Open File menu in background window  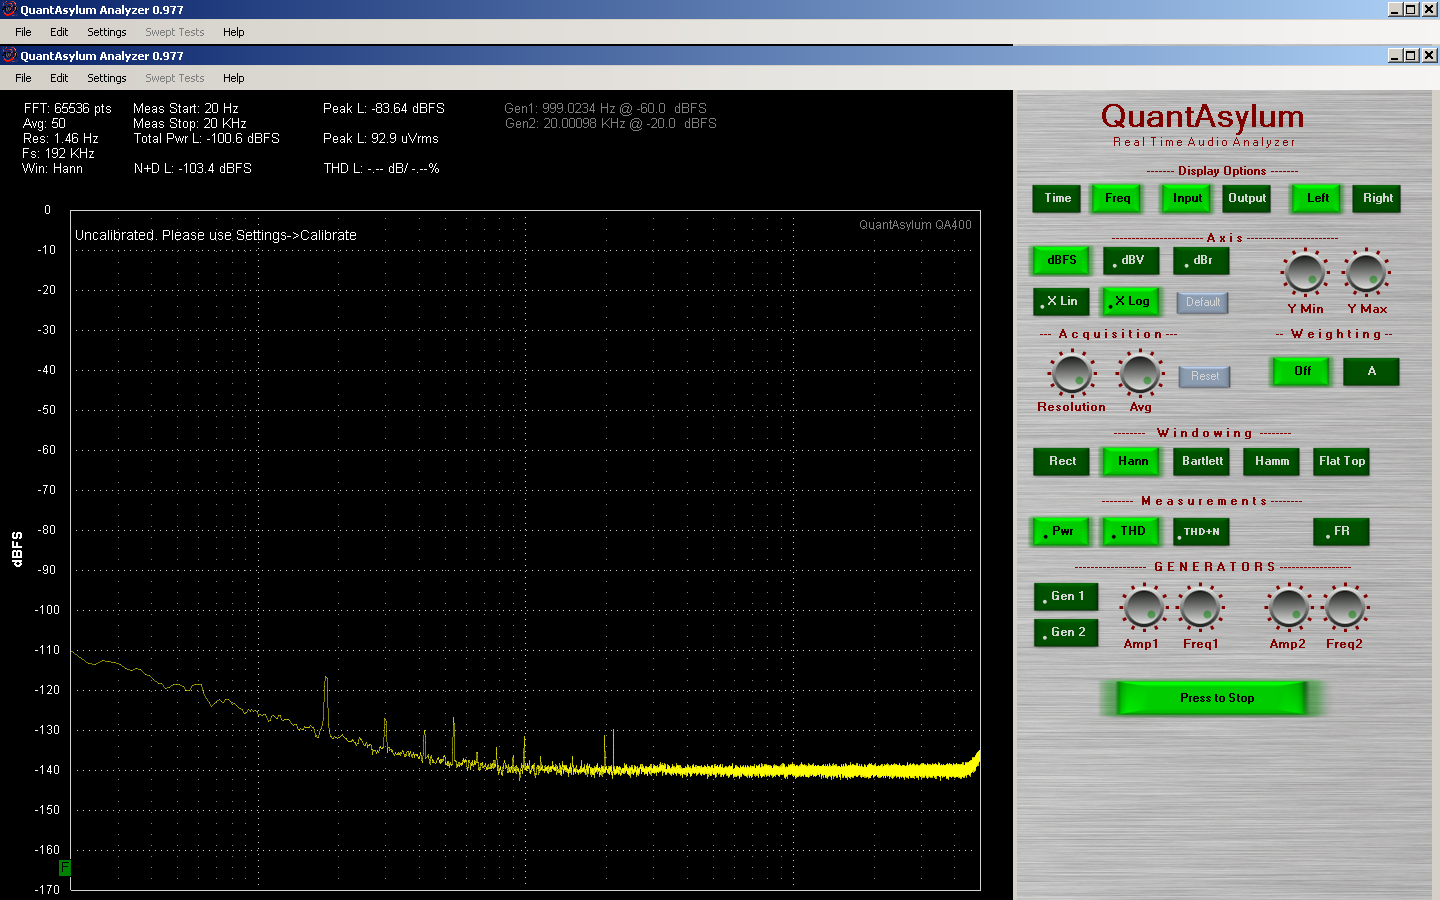23,32
